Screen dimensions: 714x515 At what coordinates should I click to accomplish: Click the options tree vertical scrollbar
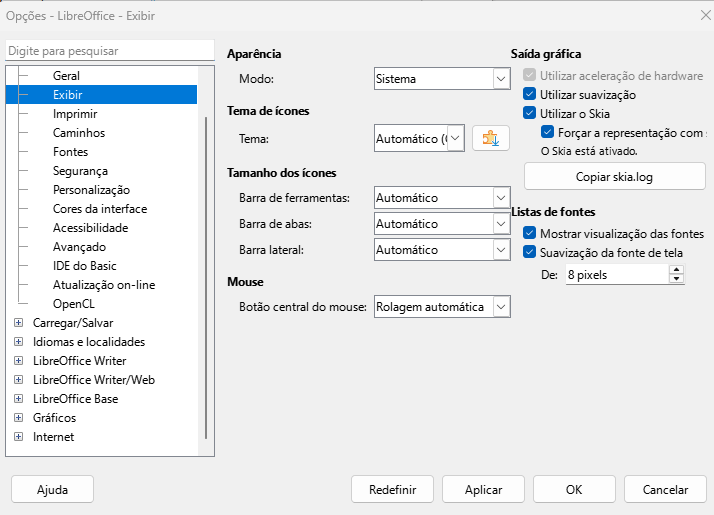point(206,278)
